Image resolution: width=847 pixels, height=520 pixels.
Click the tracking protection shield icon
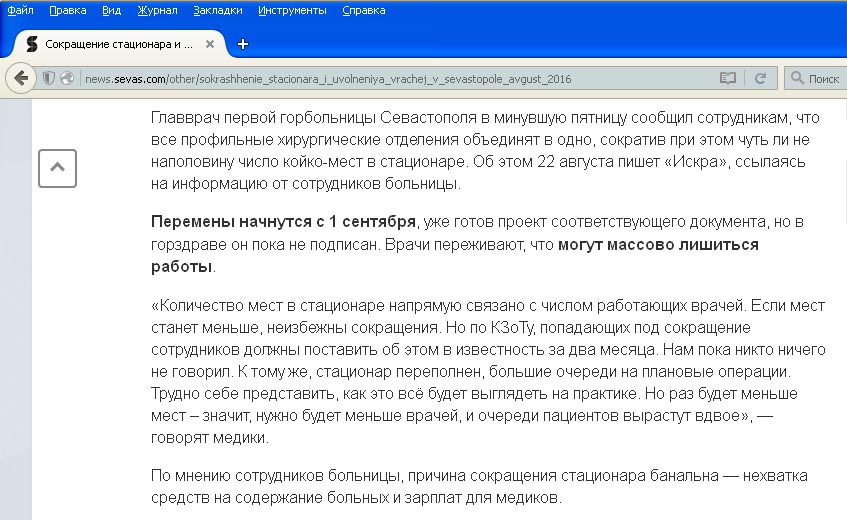tap(49, 78)
